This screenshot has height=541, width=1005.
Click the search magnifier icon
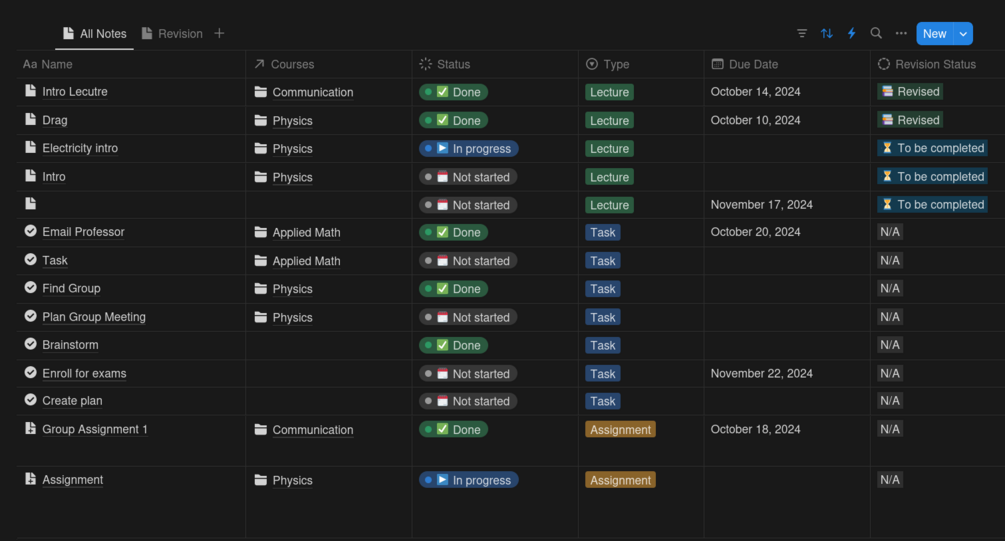(876, 33)
